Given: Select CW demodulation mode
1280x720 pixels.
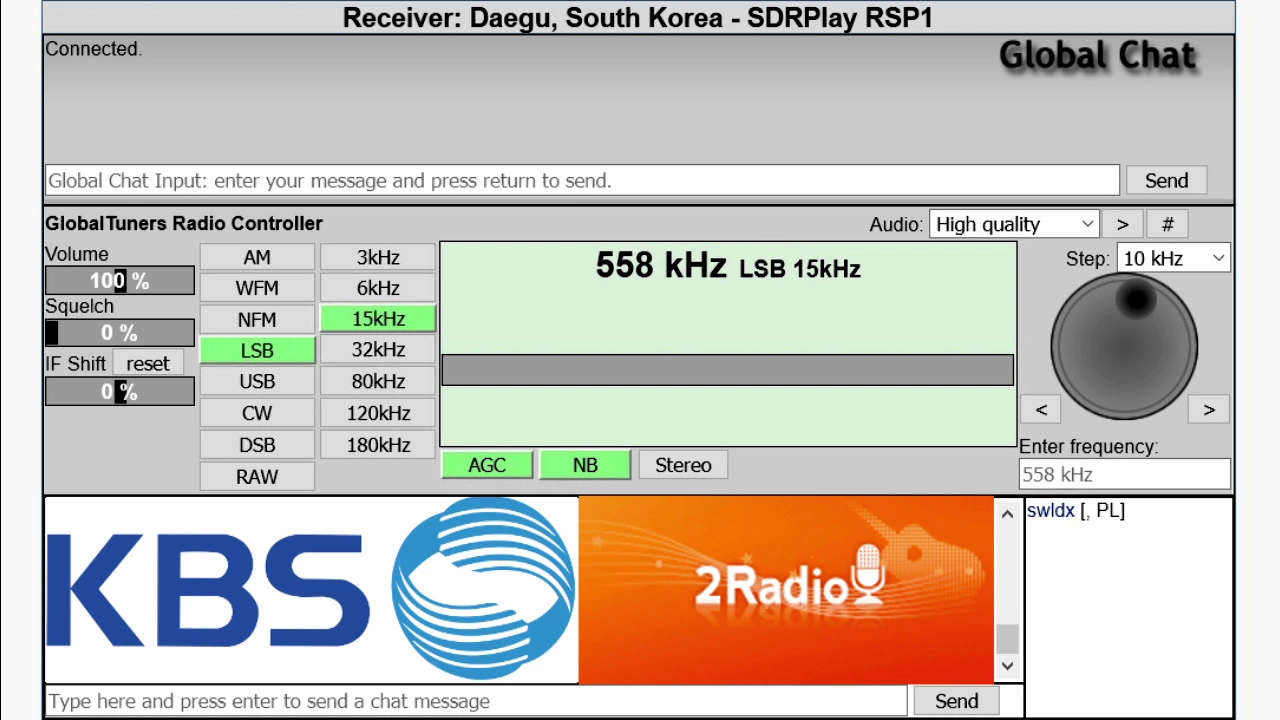Looking at the screenshot, I should [x=257, y=413].
